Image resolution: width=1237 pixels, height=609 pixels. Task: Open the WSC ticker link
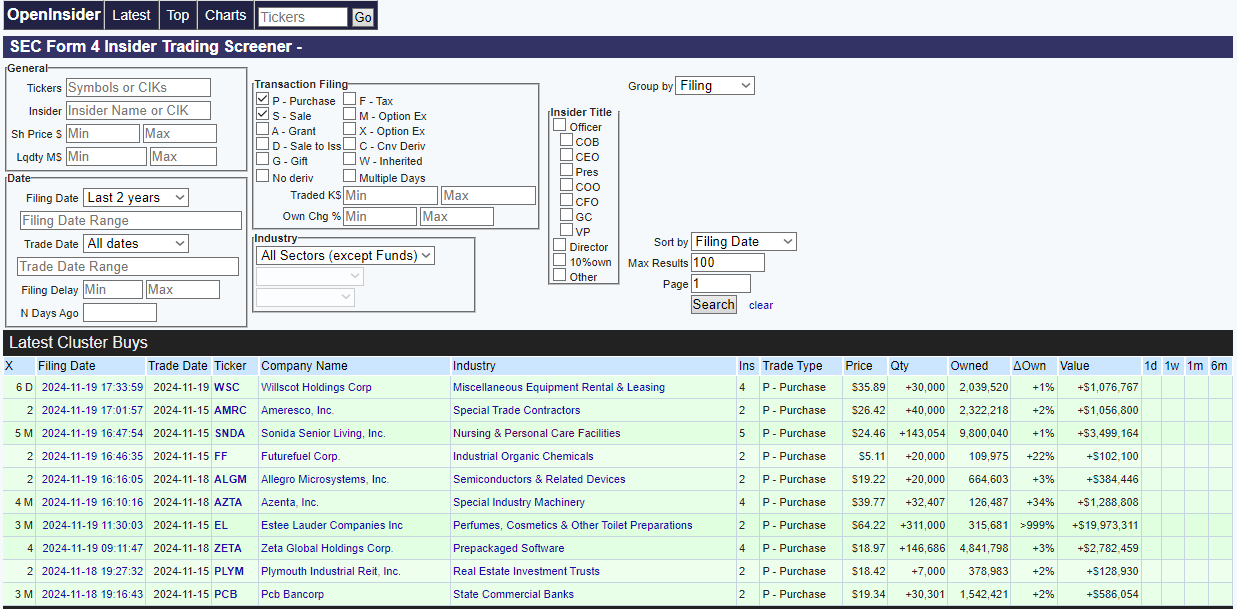(x=227, y=387)
